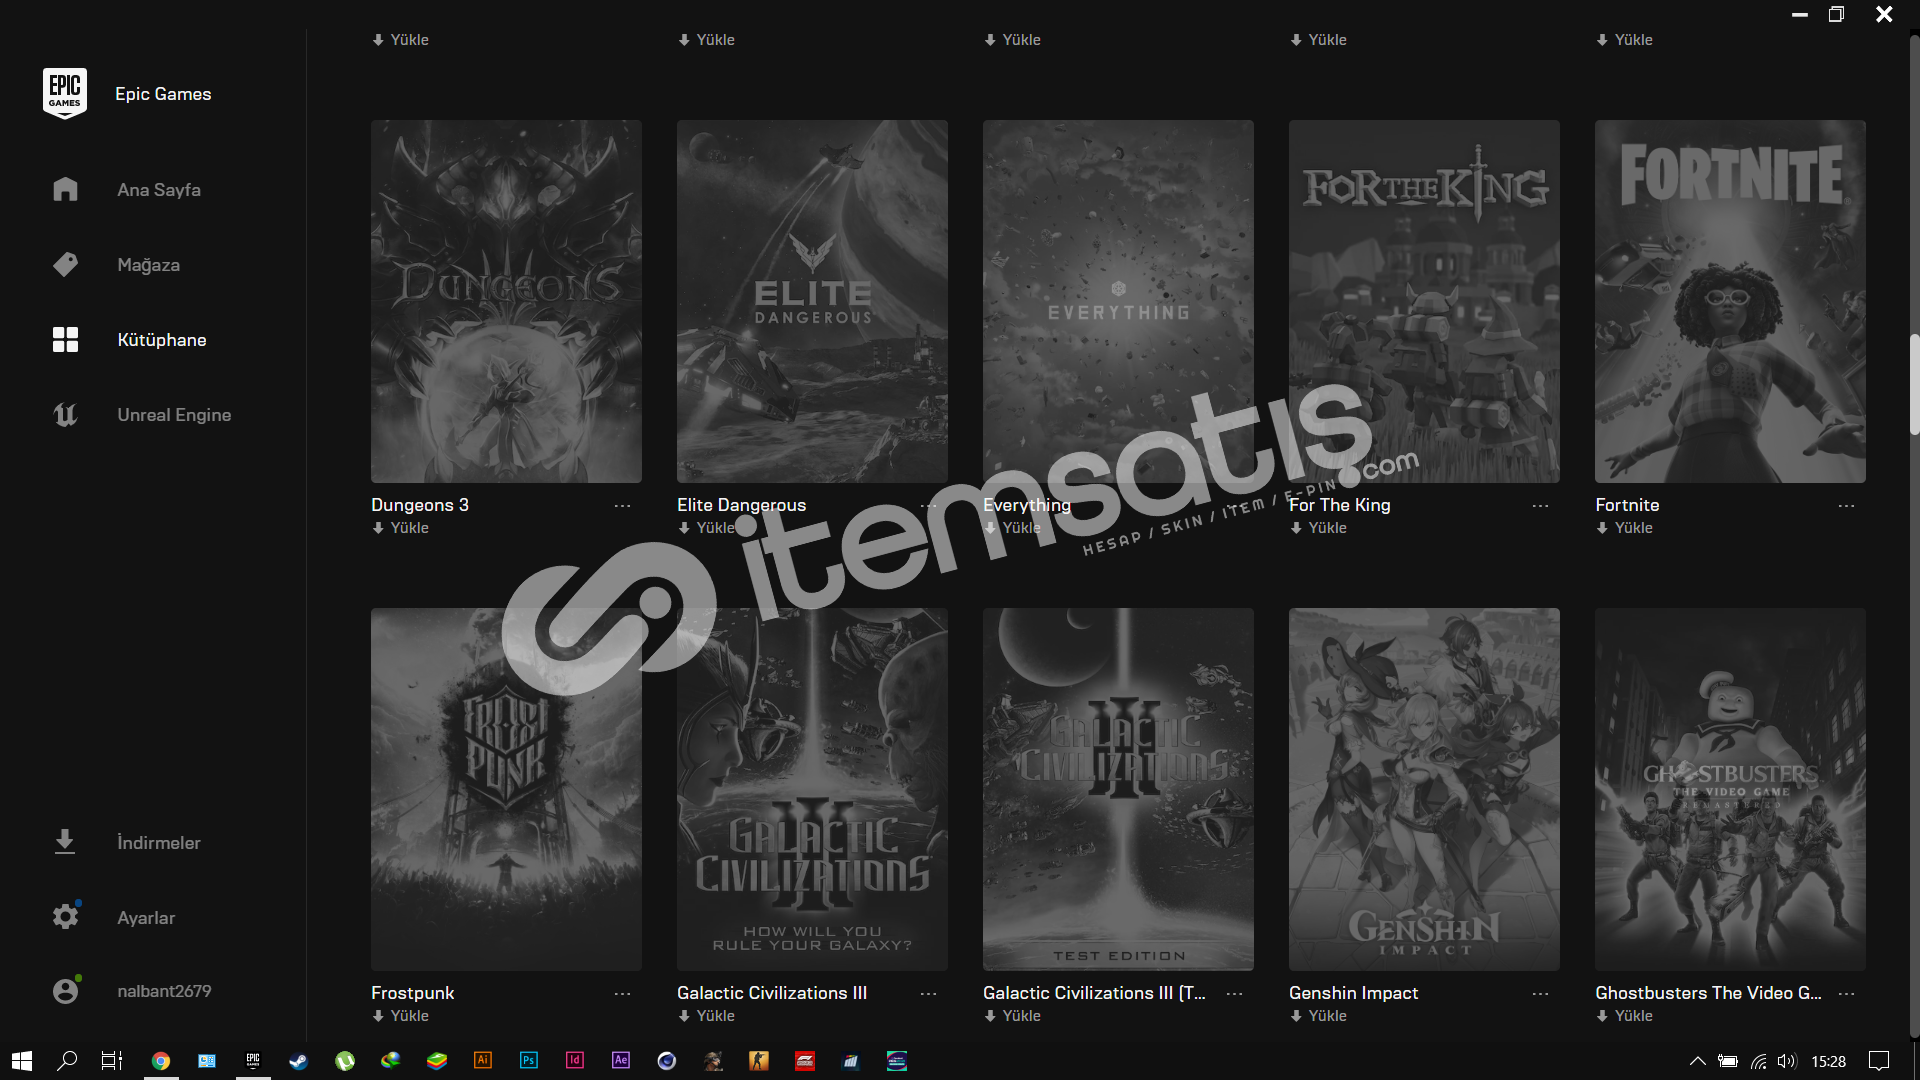Open options menu for Elite Dangerous
Image resolution: width=1920 pixels, height=1080 pixels.
(x=928, y=506)
